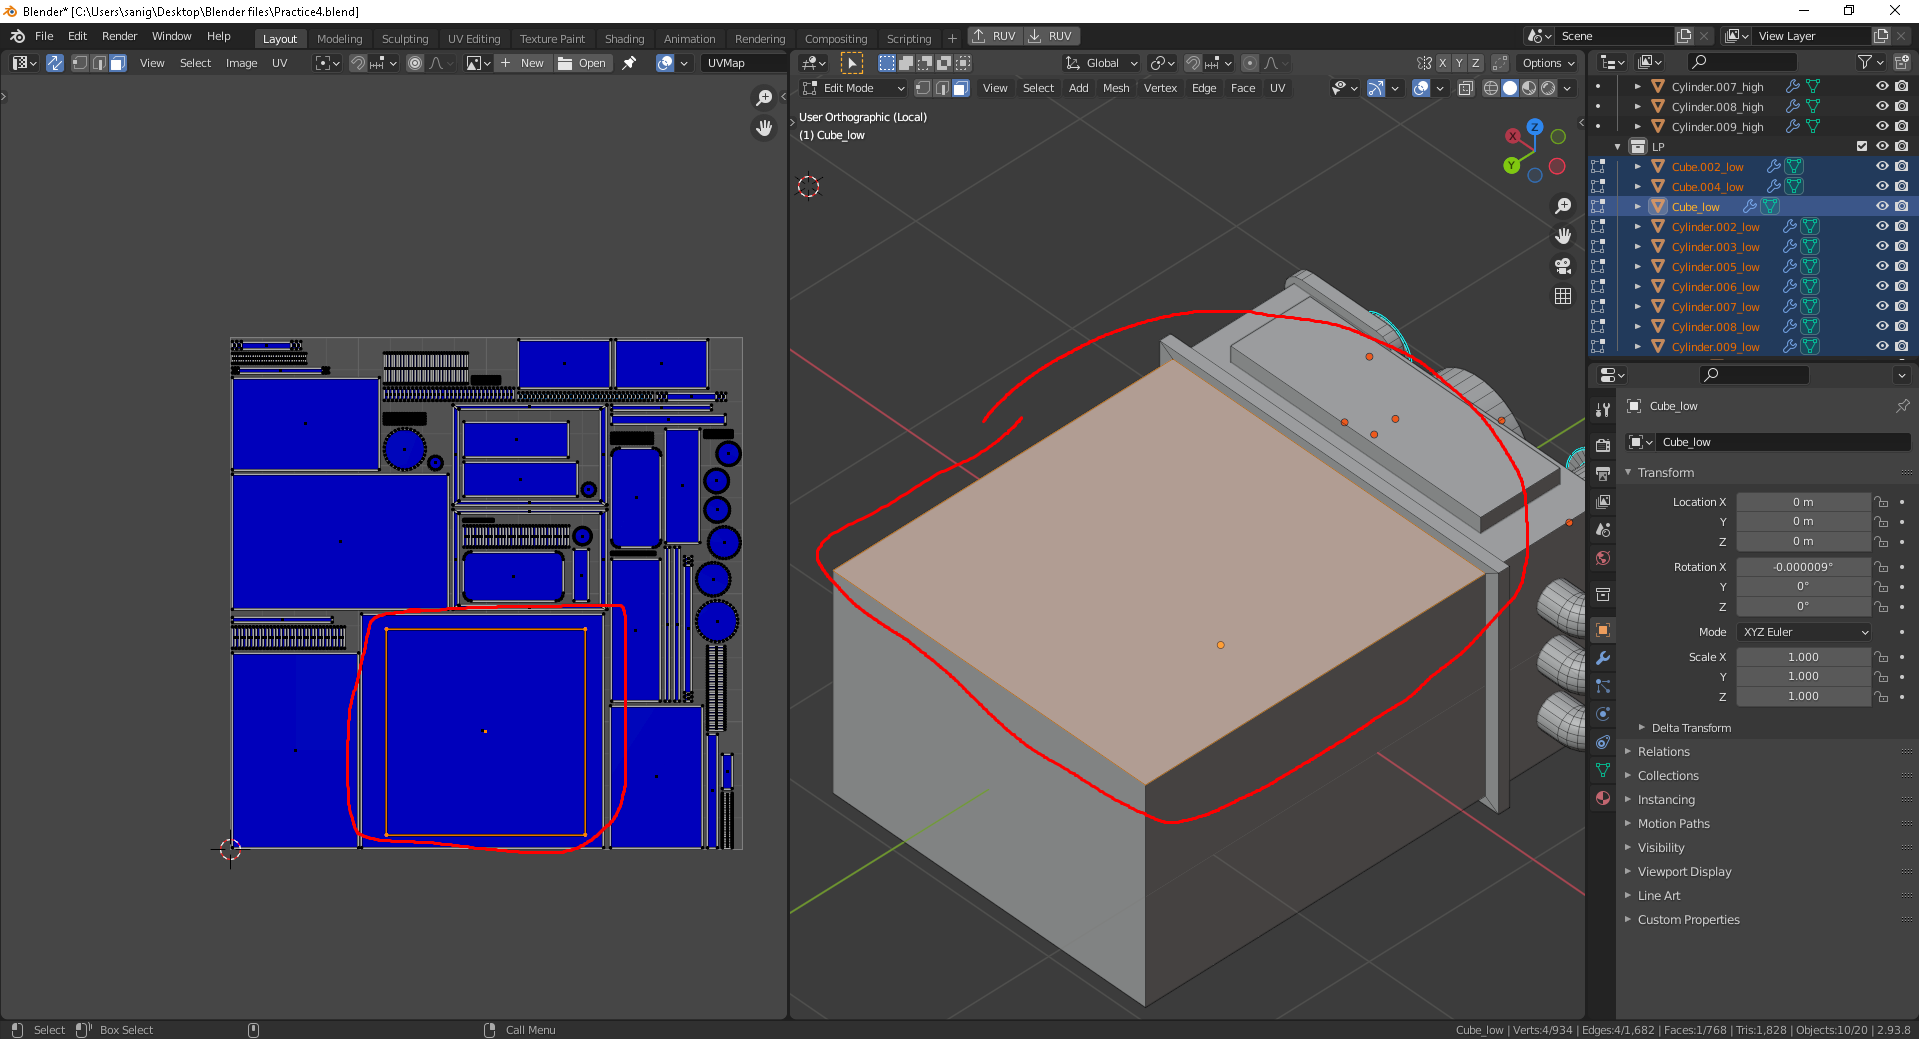Toggle UV sync selection in UV editor
This screenshot has height=1039, width=1919.
point(55,63)
